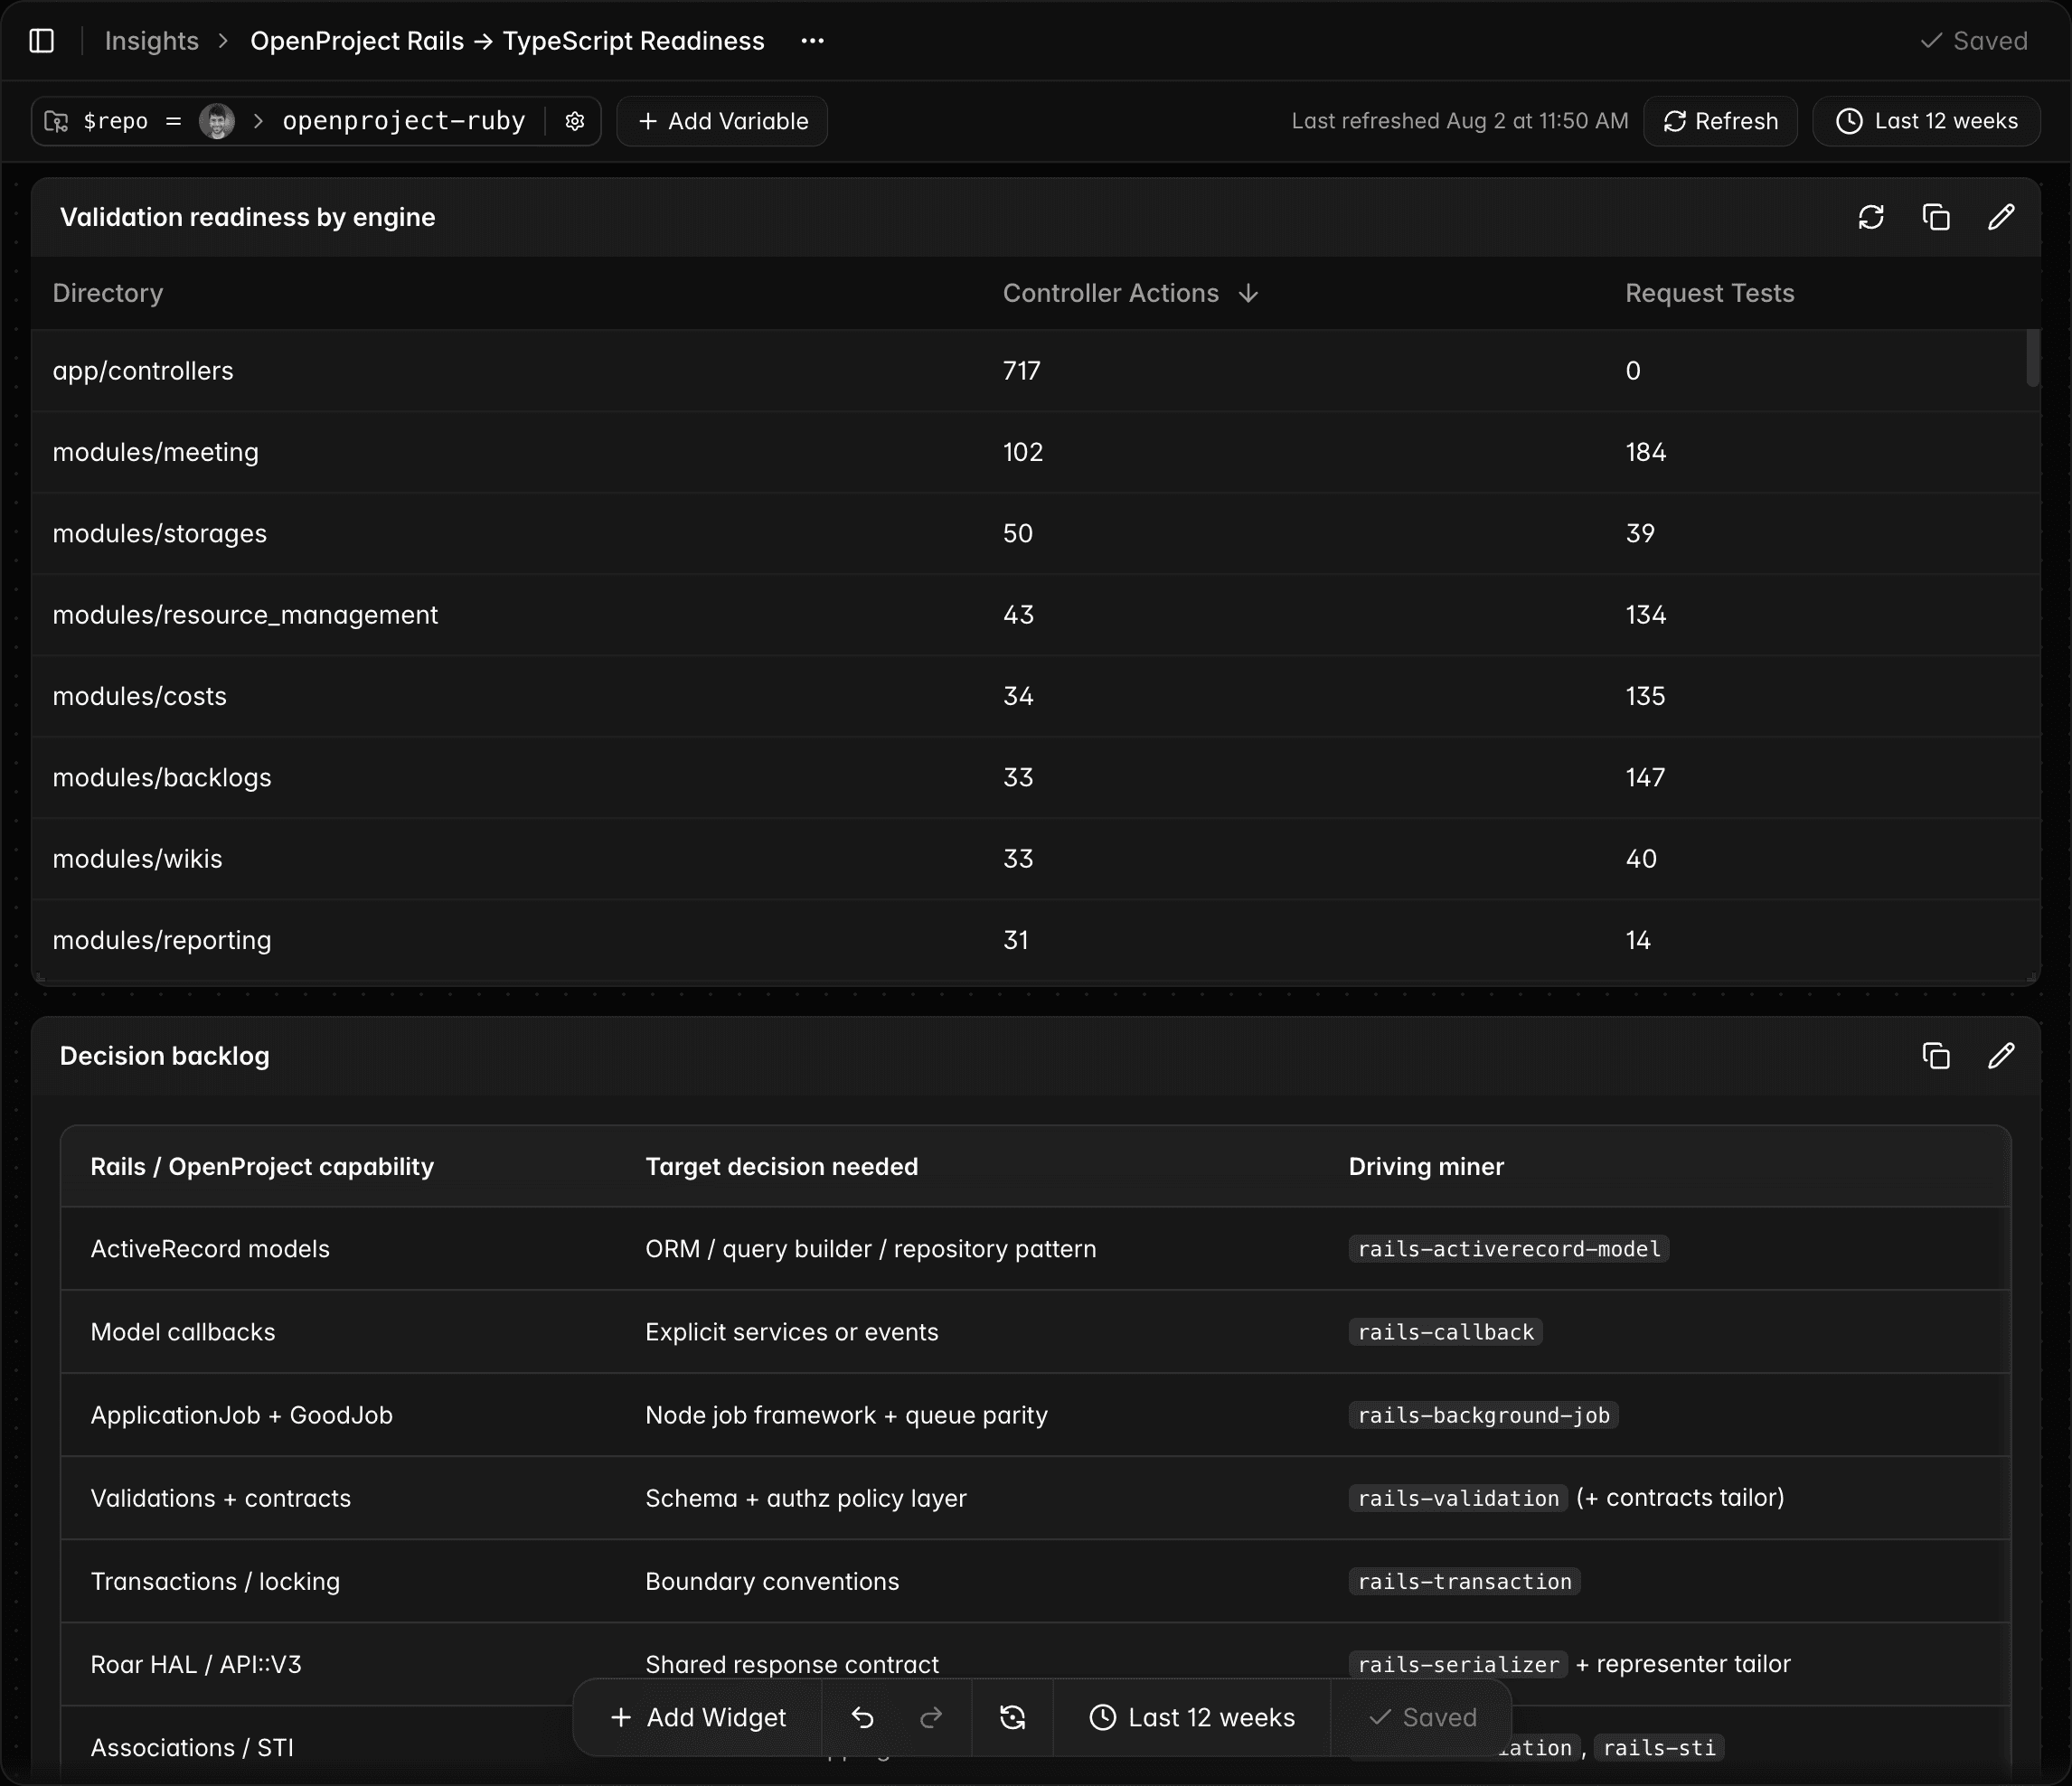The height and width of the screenshot is (1786, 2072).
Task: Click the ActiveRecord models capability cell
Action: point(210,1249)
